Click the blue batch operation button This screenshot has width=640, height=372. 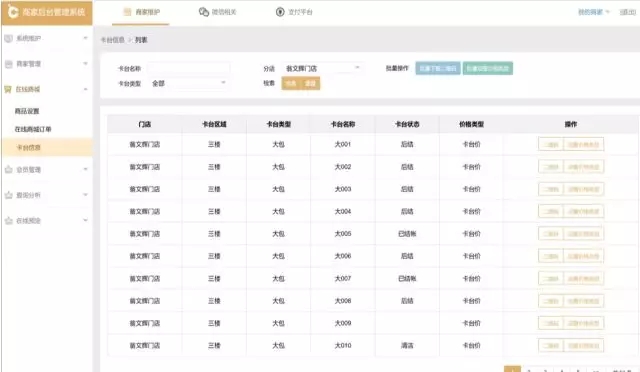(438, 68)
